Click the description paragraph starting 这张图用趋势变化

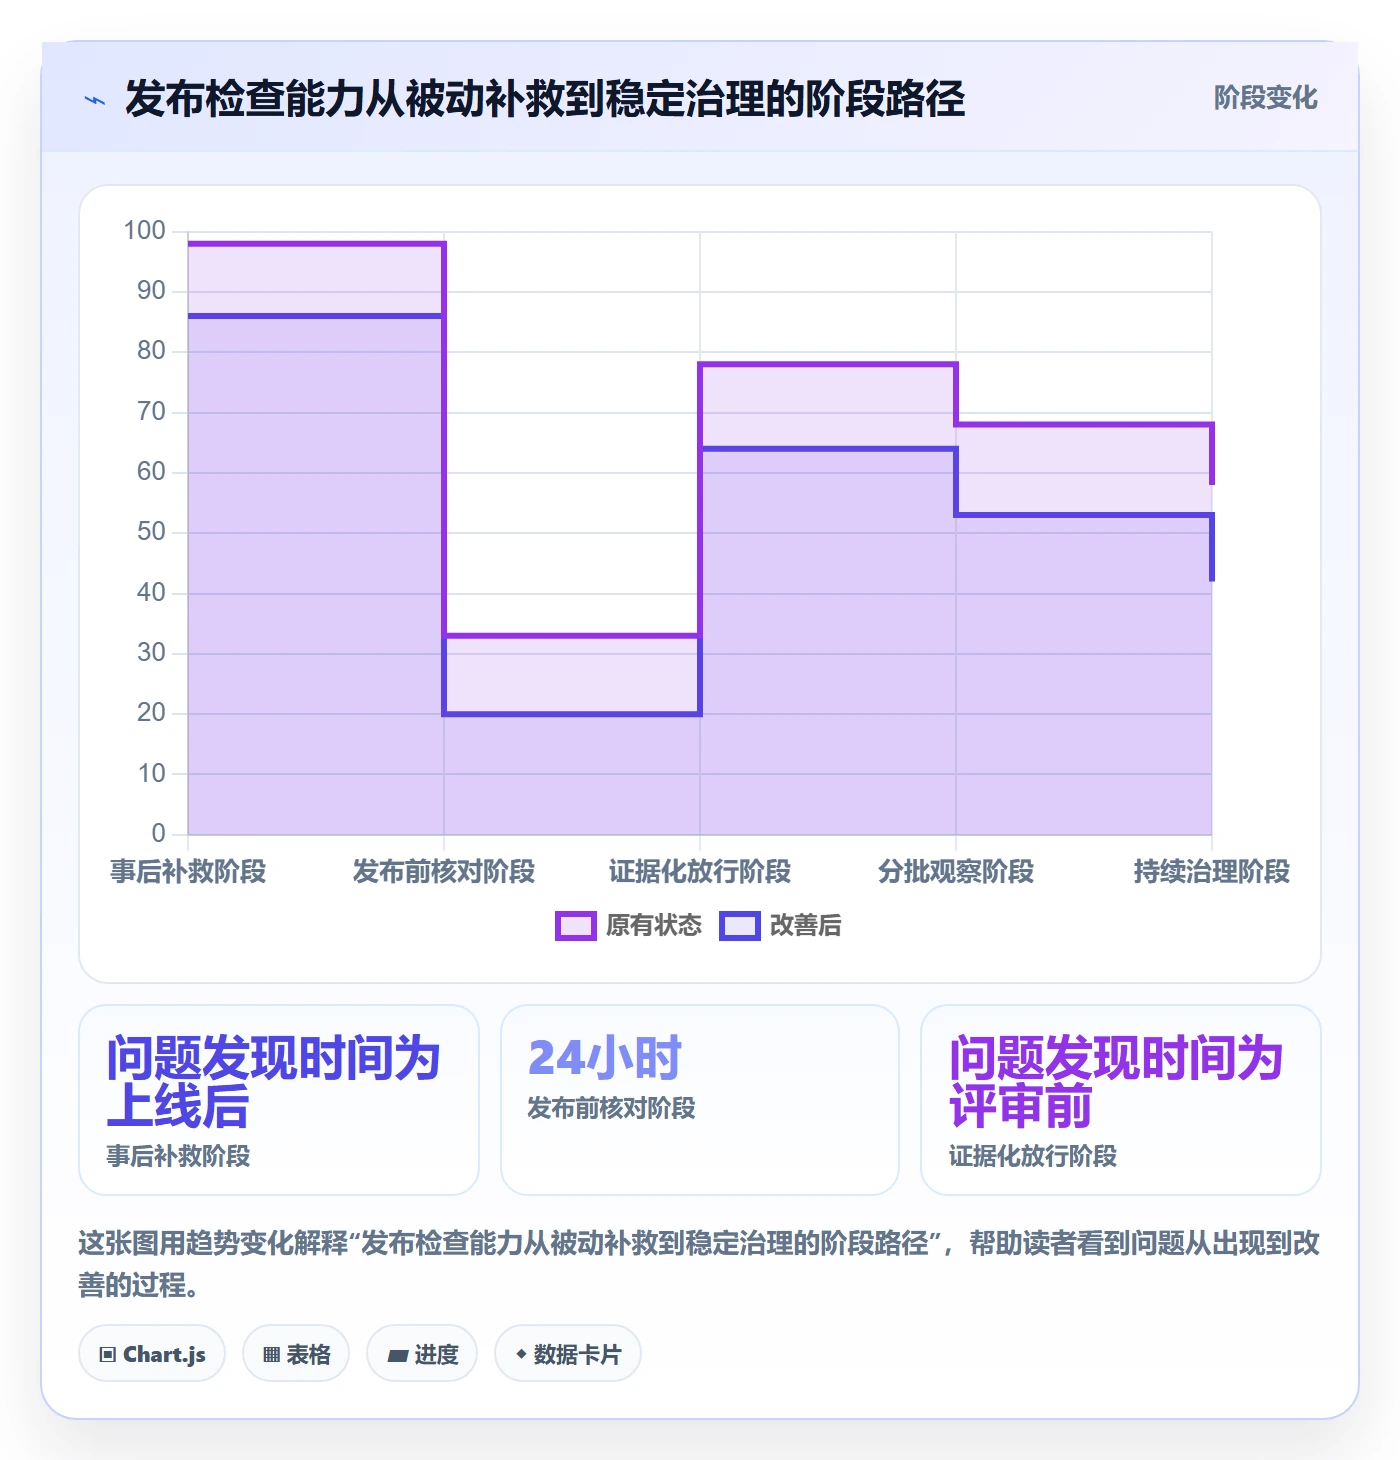tap(699, 1264)
